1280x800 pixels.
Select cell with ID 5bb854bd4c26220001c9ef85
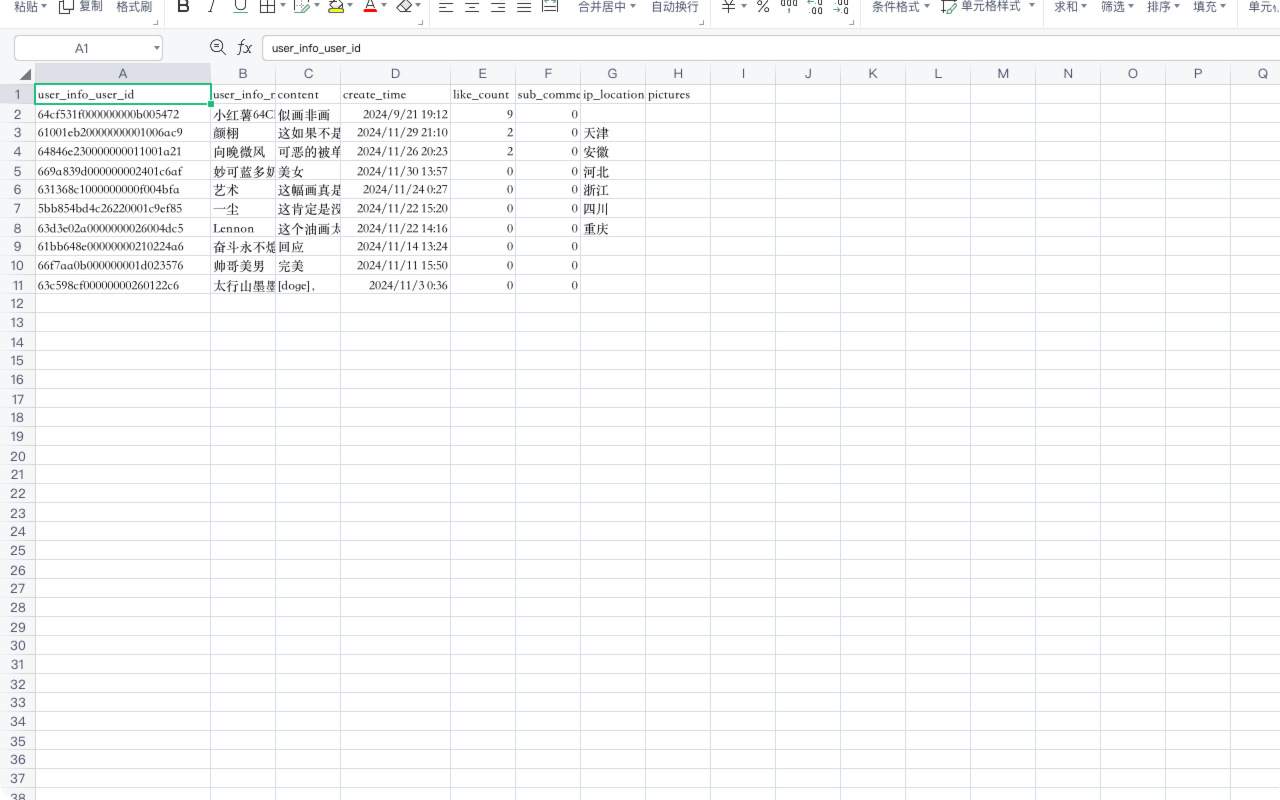[x=123, y=209]
